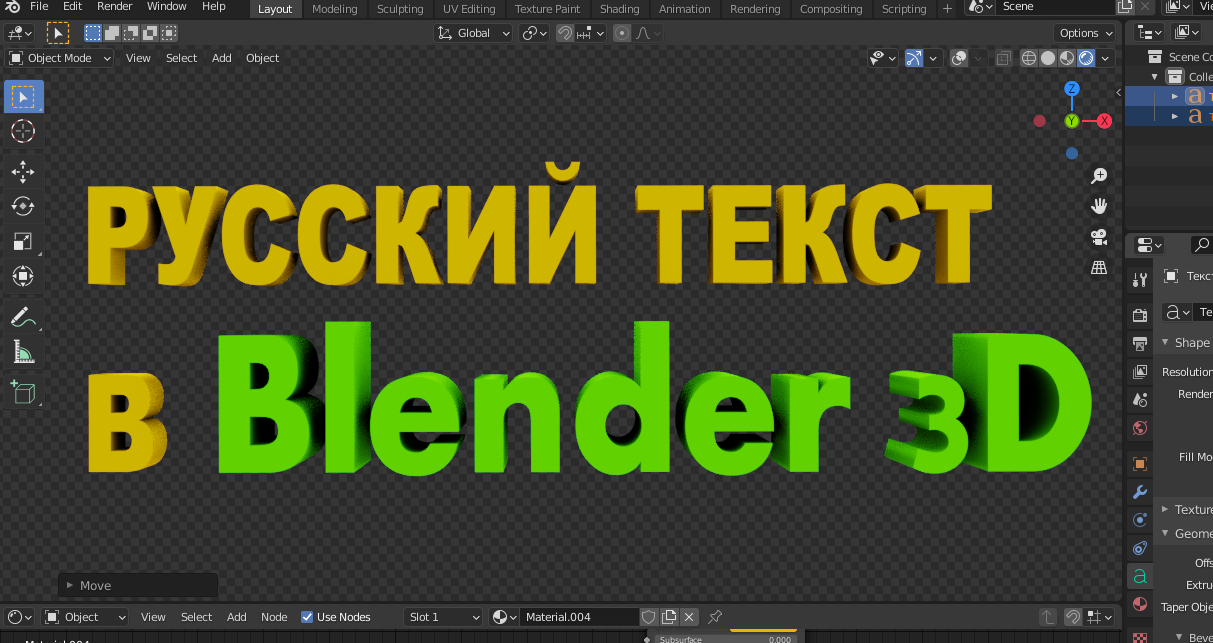This screenshot has width=1213, height=643.
Task: Pick the Scale tool
Action: [x=23, y=241]
